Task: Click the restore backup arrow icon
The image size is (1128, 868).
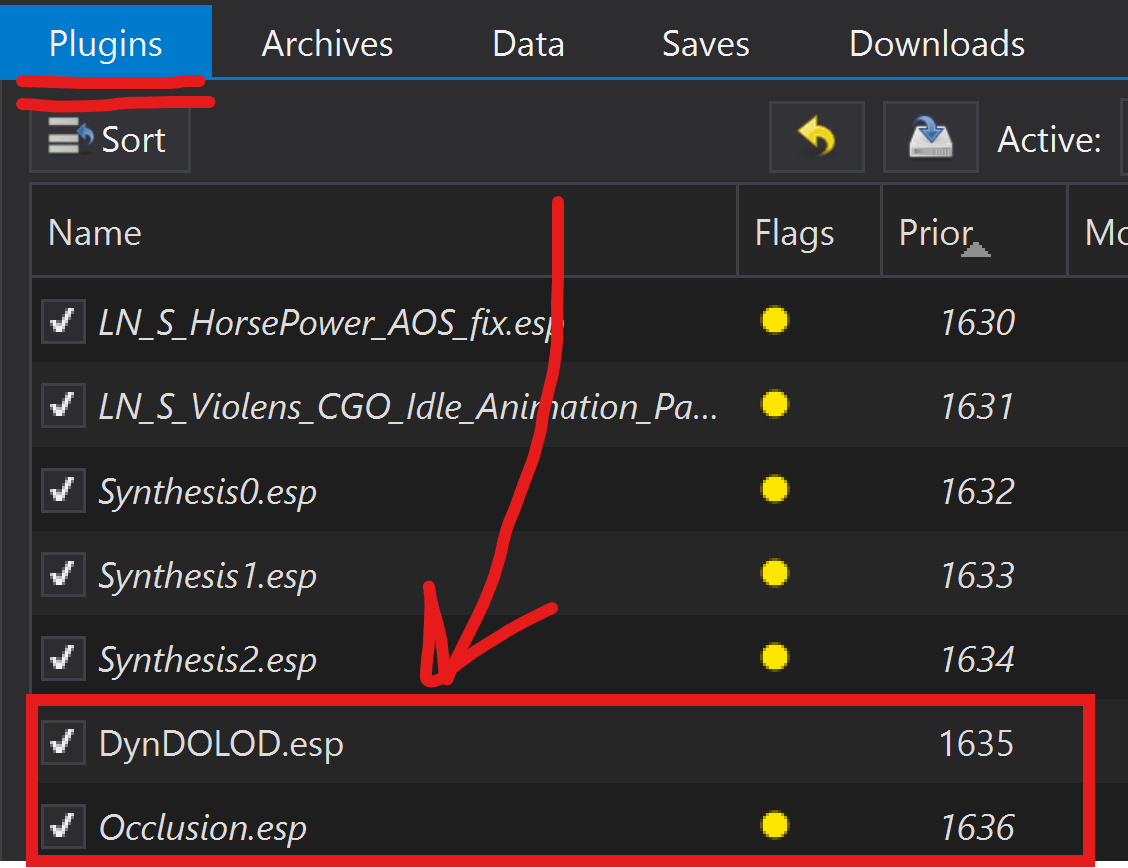Action: pos(816,138)
